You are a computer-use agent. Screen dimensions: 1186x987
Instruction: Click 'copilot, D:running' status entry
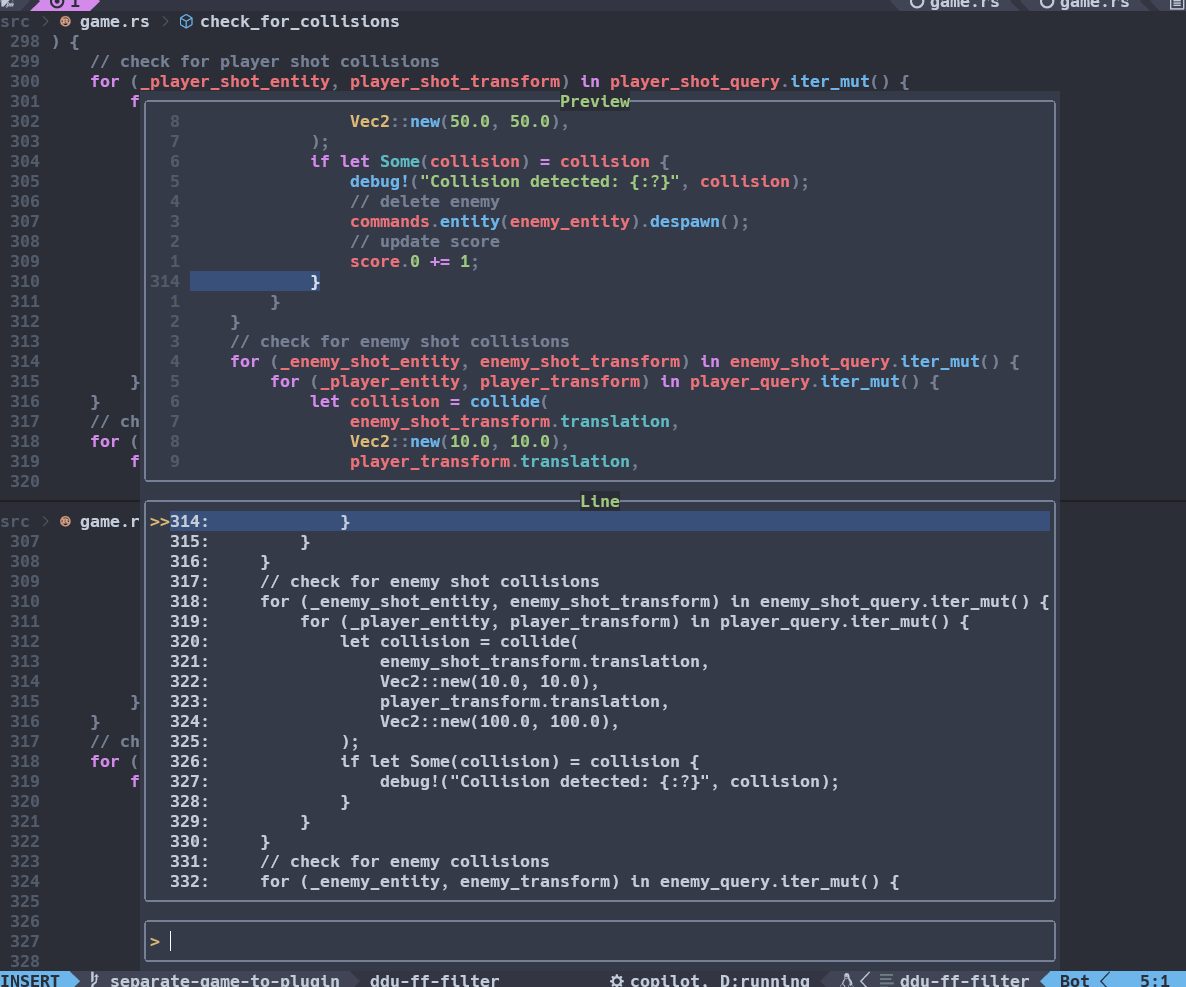pyautogui.click(x=719, y=980)
